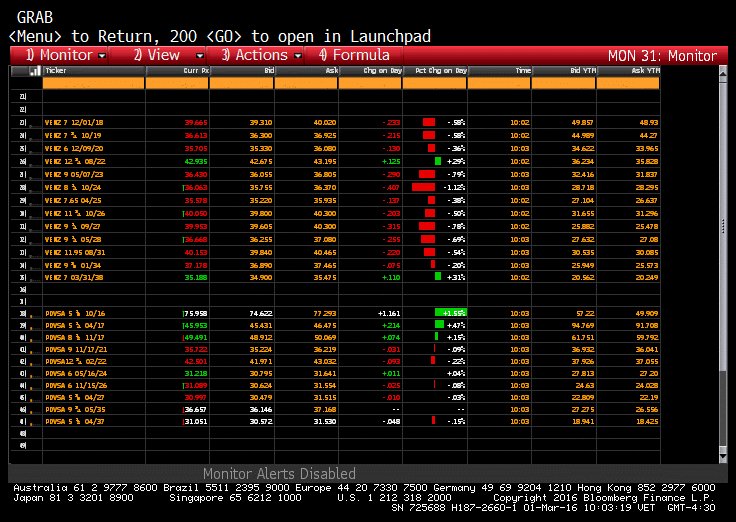The width and height of the screenshot is (736, 522).
Task: Click the red -1.12% percent change bar
Action: coord(423,187)
